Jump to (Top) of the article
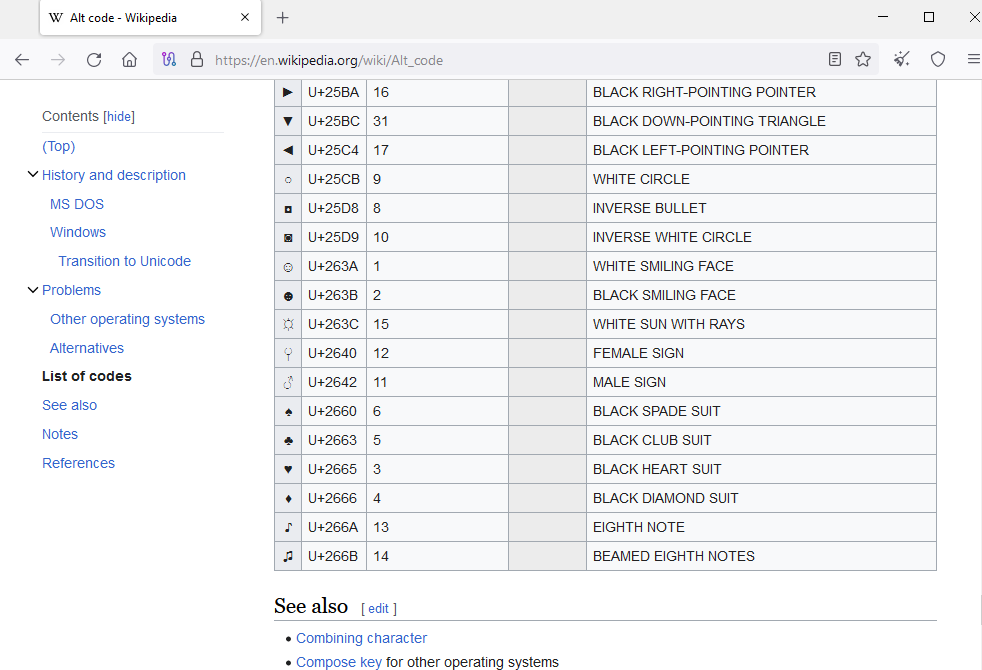The height and width of the screenshot is (670, 982). pyautogui.click(x=59, y=147)
